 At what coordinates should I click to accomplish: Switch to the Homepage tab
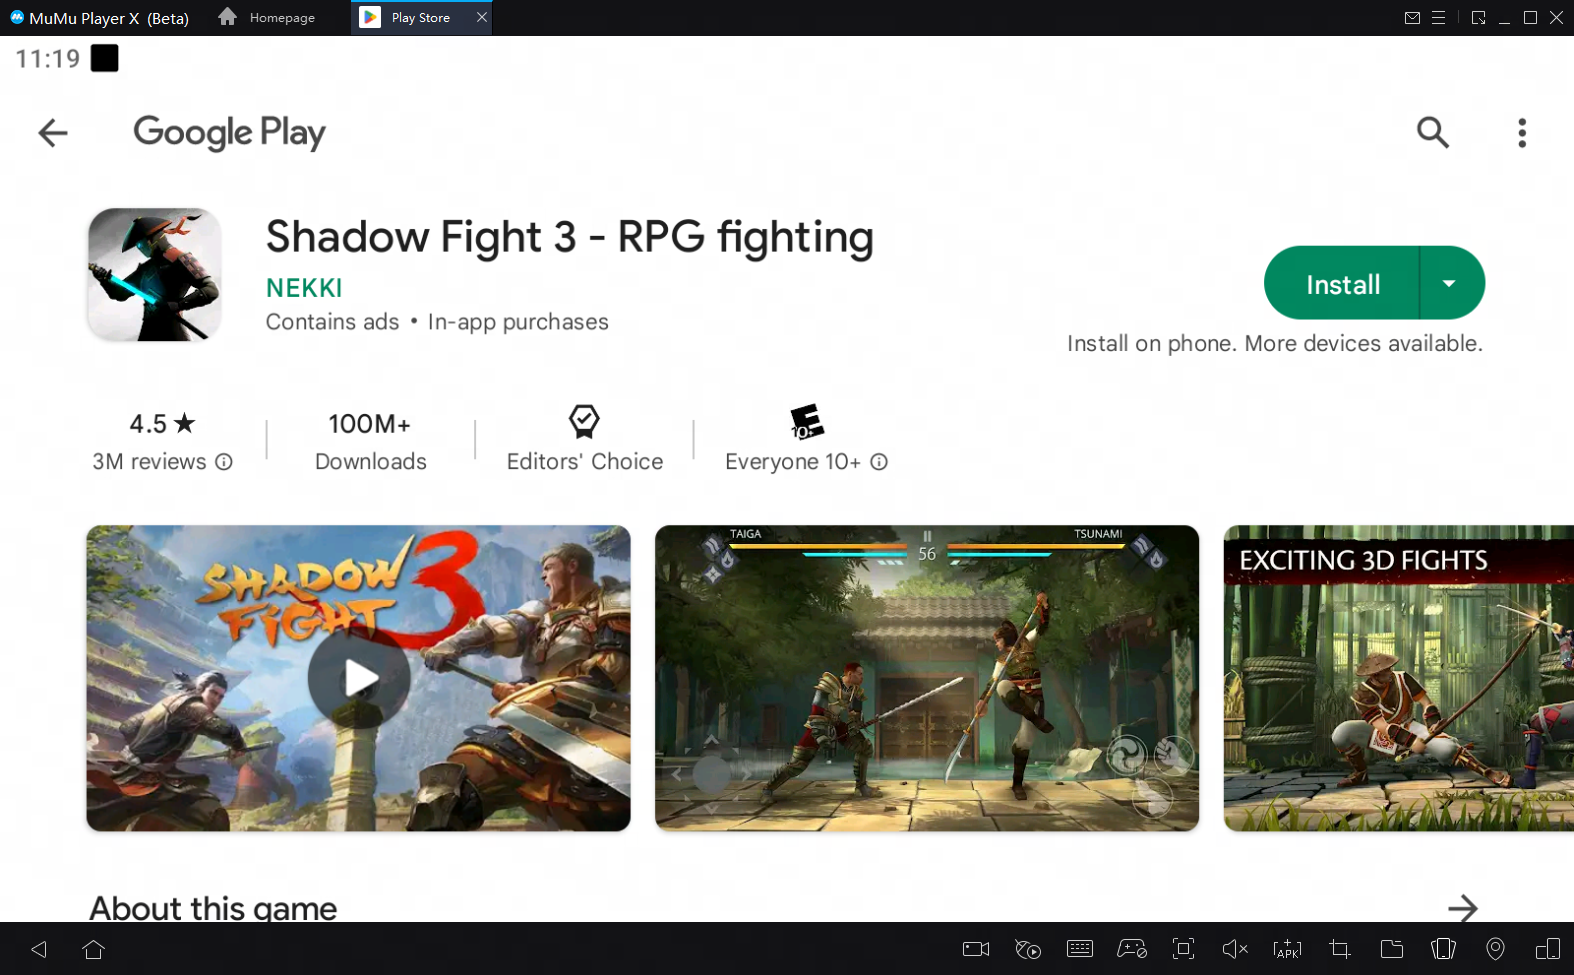[x=267, y=18]
